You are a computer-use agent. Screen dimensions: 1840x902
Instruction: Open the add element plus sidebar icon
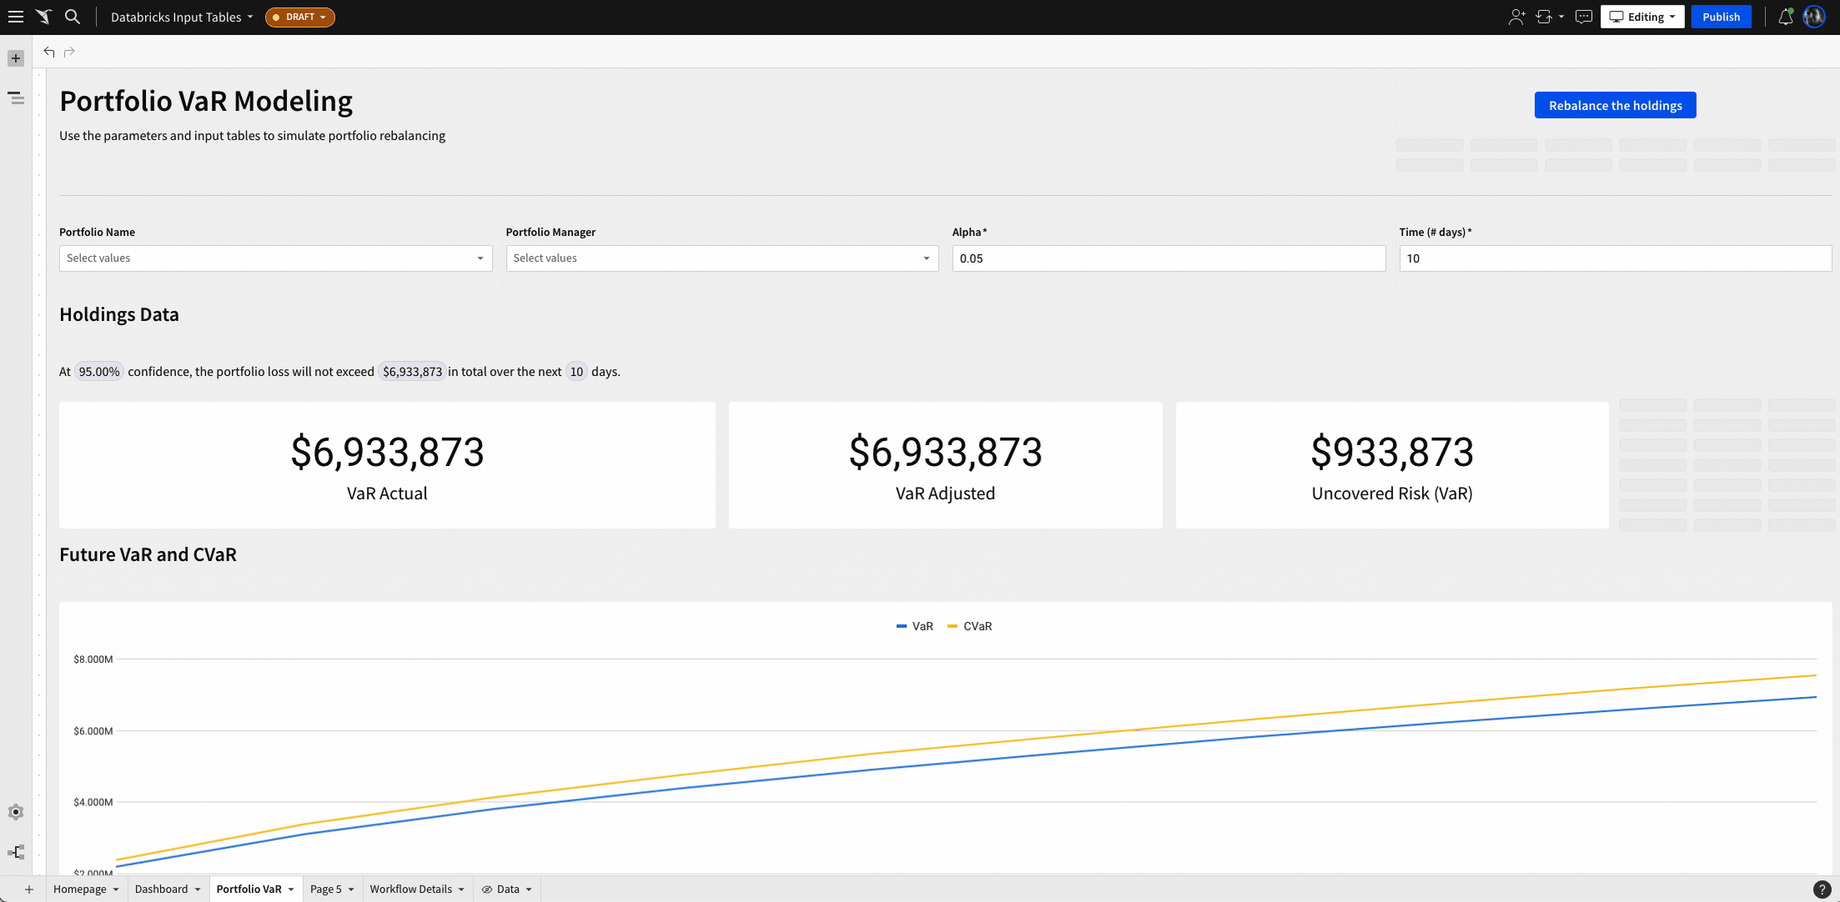coord(16,59)
